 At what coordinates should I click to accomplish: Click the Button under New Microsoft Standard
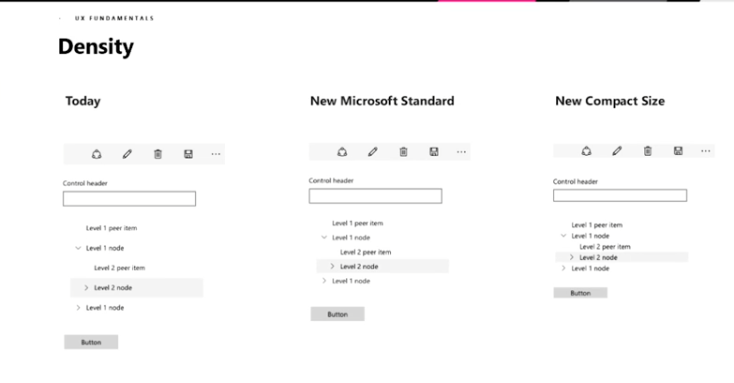tap(338, 314)
